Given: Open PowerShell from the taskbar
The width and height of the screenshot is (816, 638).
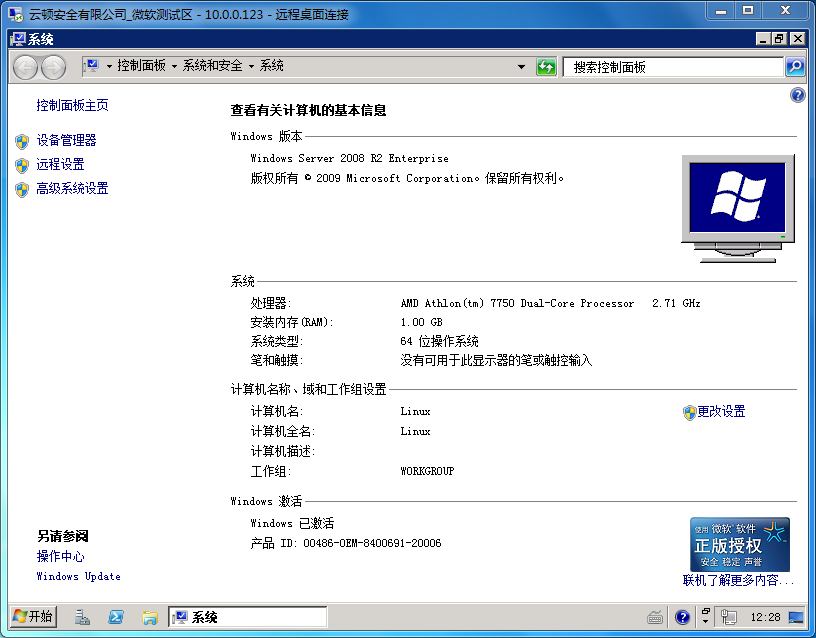Looking at the screenshot, I should point(116,617).
